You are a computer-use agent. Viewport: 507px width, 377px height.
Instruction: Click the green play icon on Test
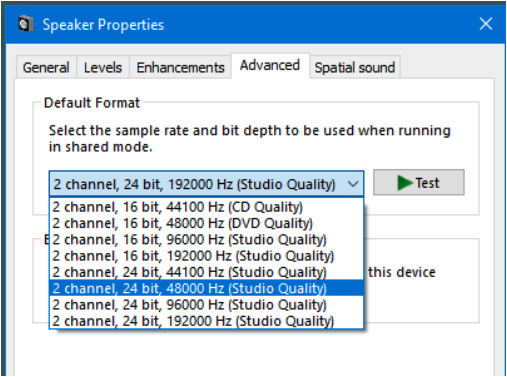(405, 183)
